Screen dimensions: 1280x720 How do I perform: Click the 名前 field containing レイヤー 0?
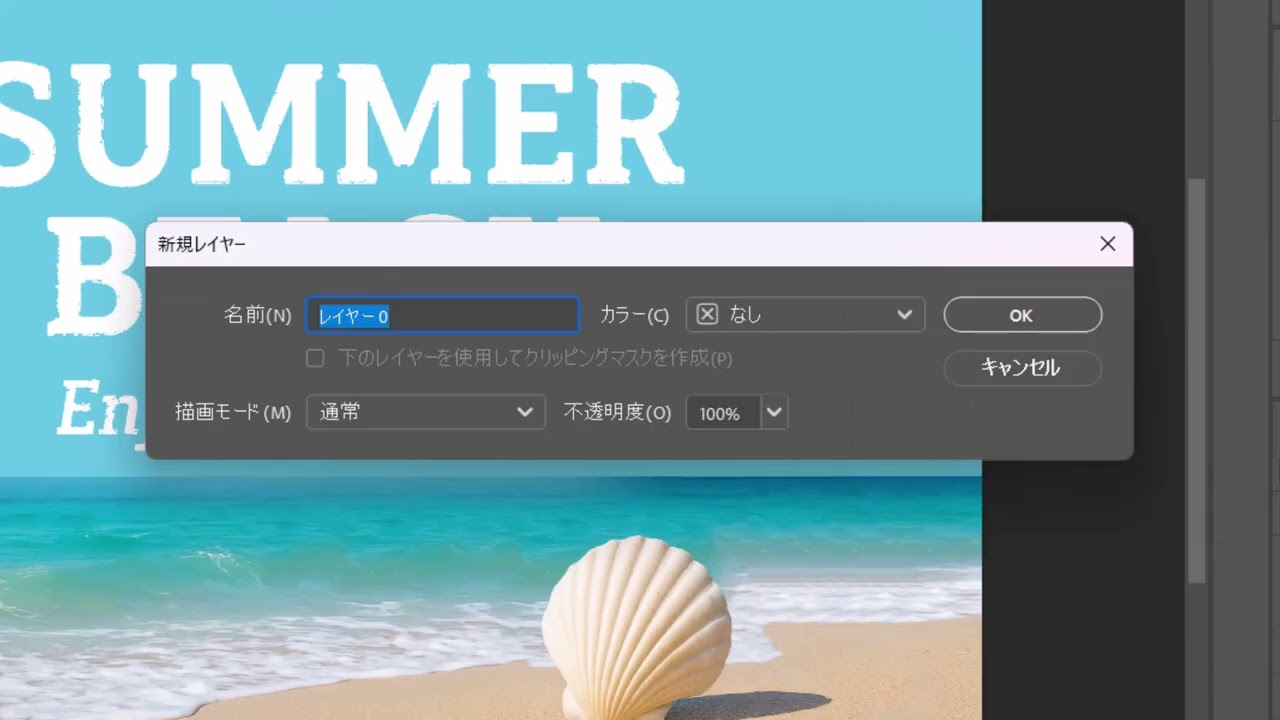point(442,315)
